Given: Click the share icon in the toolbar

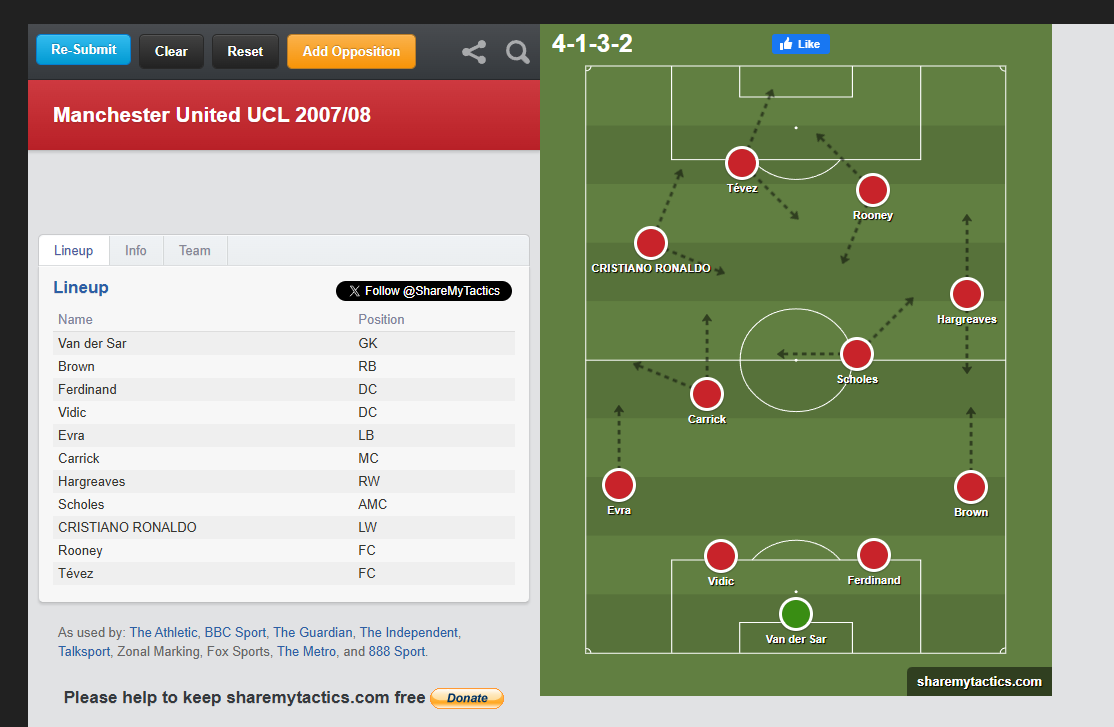Looking at the screenshot, I should (474, 52).
